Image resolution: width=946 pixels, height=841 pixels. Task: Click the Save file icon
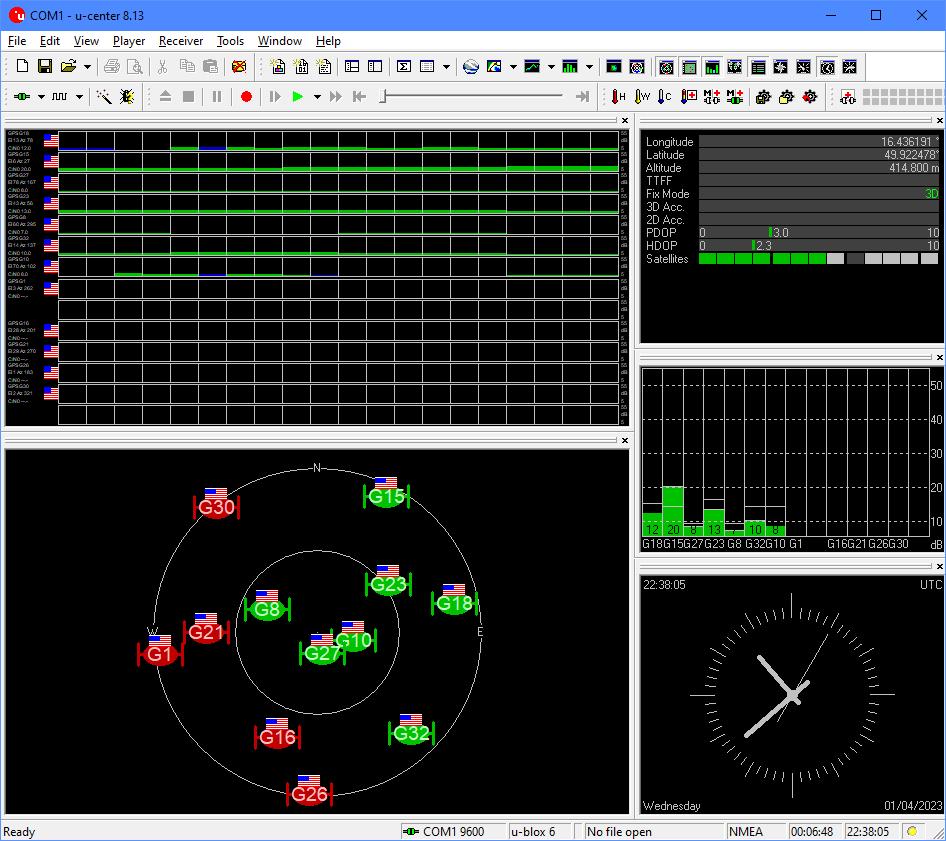(44, 67)
